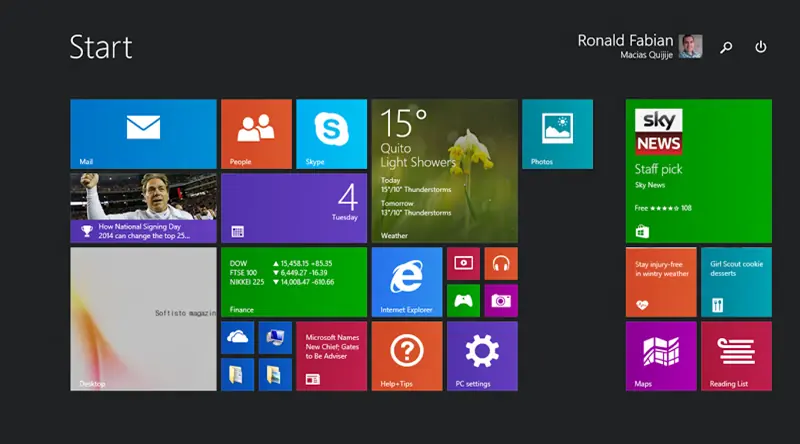Open the Reading List tile
Image resolution: width=800 pixels, height=444 pixels.
click(737, 356)
